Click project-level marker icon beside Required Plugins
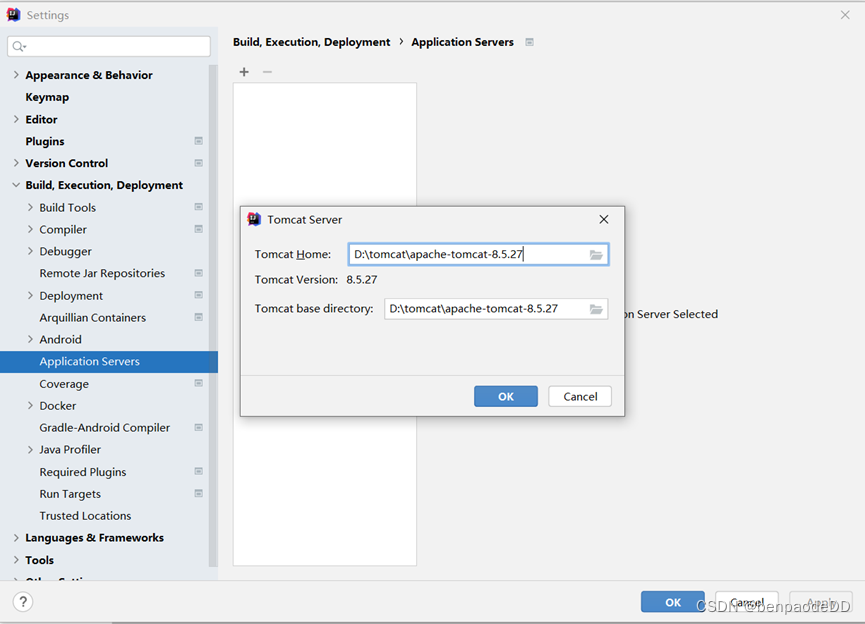Viewport: 865px width, 624px height. pyautogui.click(x=199, y=471)
